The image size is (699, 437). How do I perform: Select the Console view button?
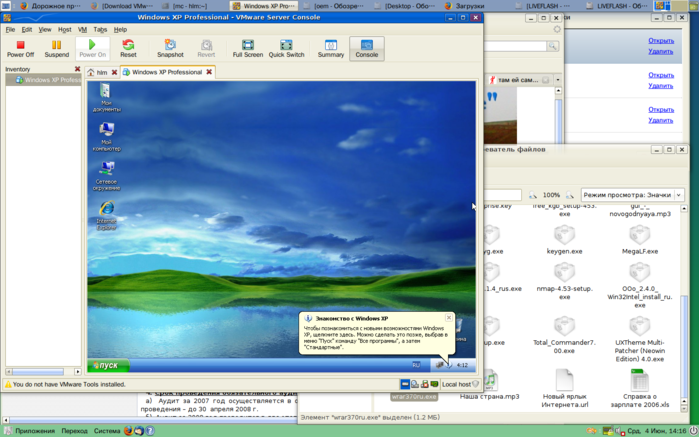coord(366,49)
